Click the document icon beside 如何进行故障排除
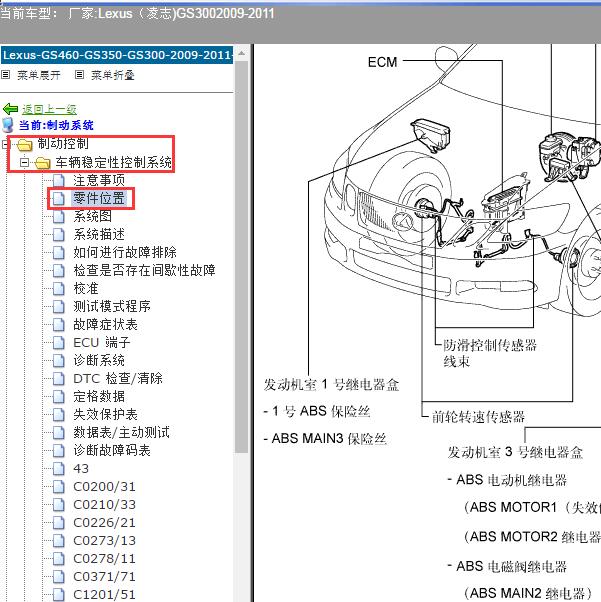 pyautogui.click(x=58, y=252)
